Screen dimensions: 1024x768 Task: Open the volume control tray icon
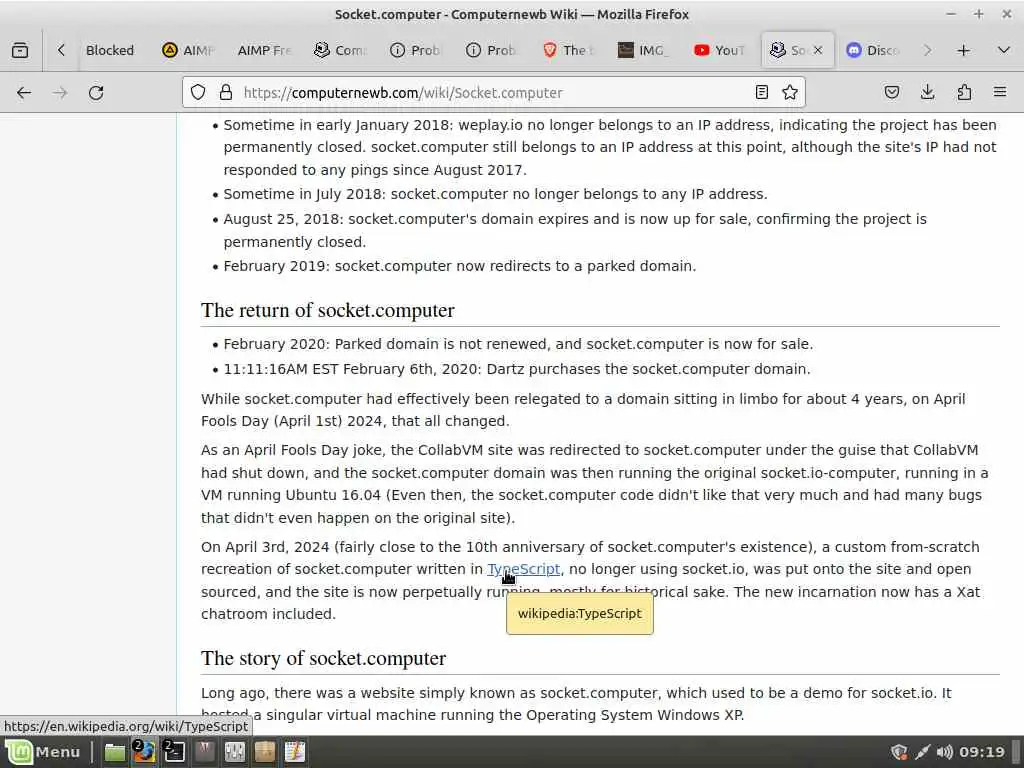[x=944, y=752]
